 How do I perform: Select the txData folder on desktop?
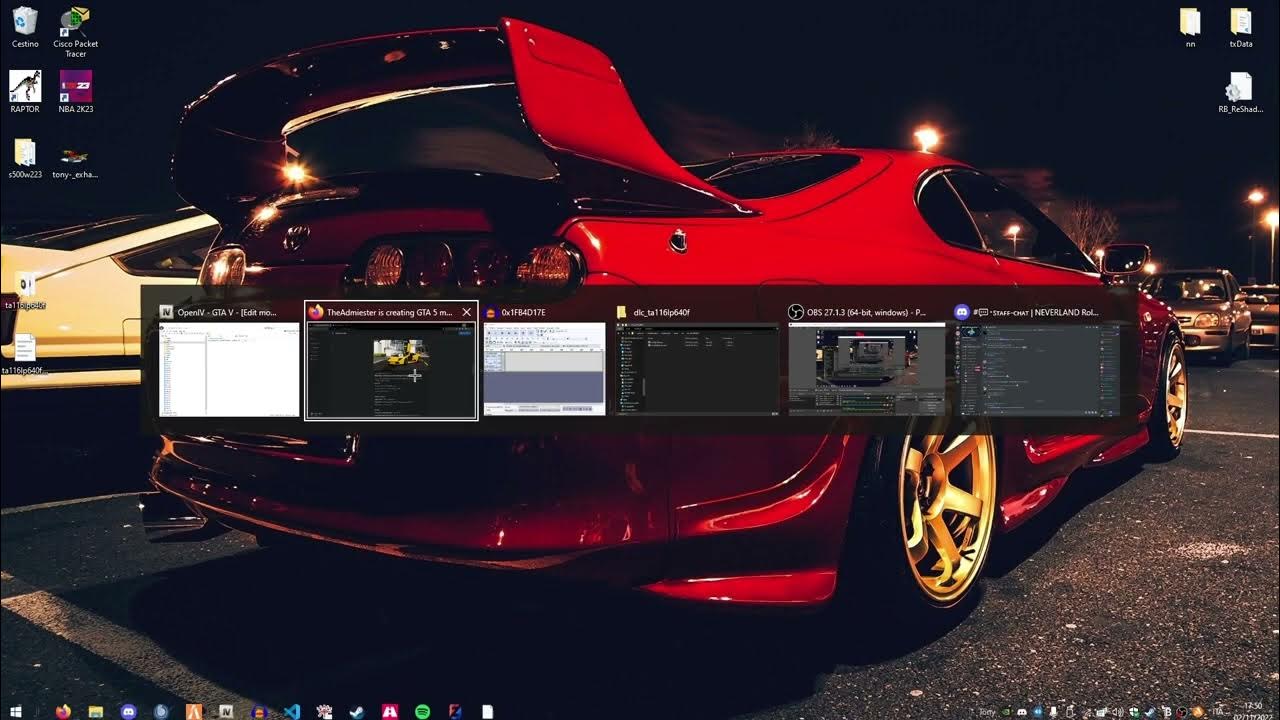1240,28
